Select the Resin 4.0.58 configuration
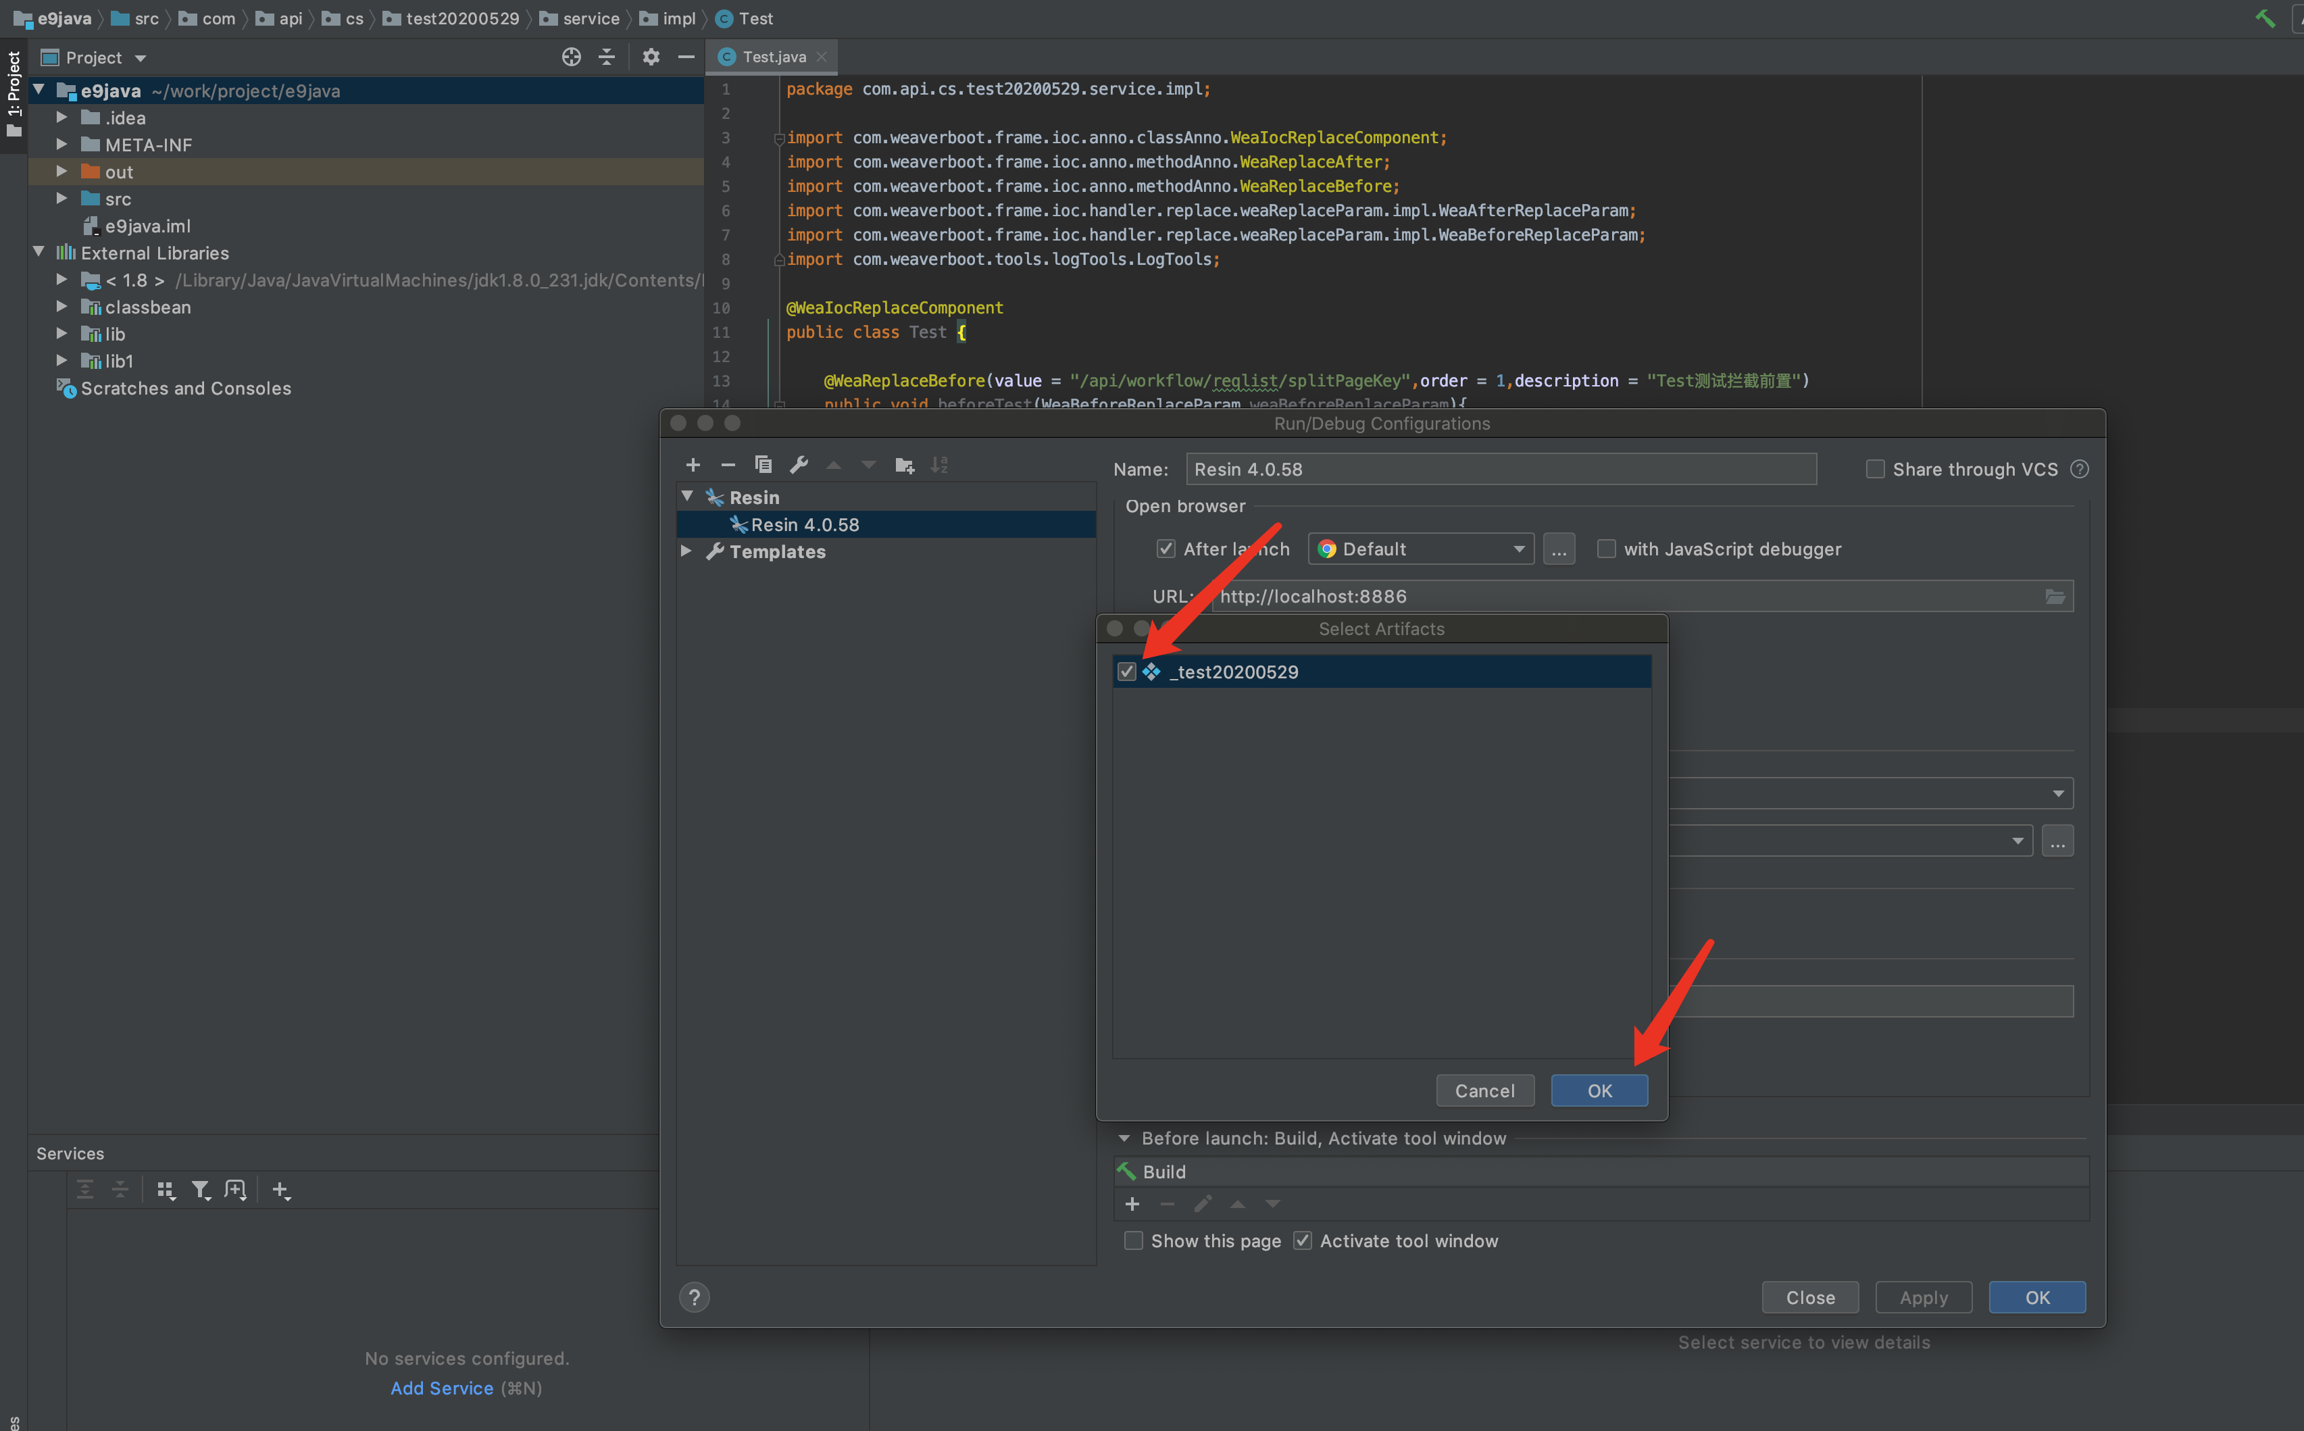Viewport: 2304px width, 1431px height. [805, 524]
